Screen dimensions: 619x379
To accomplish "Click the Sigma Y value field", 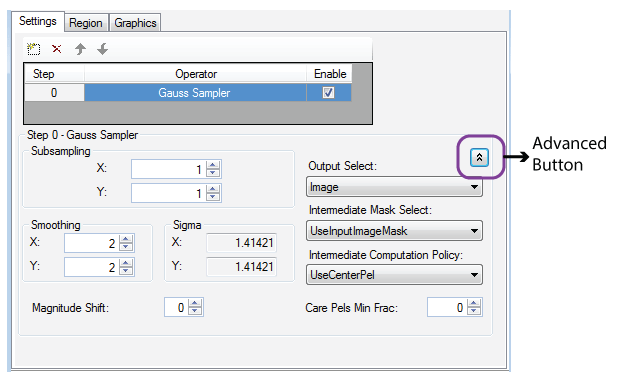I will pos(242,267).
